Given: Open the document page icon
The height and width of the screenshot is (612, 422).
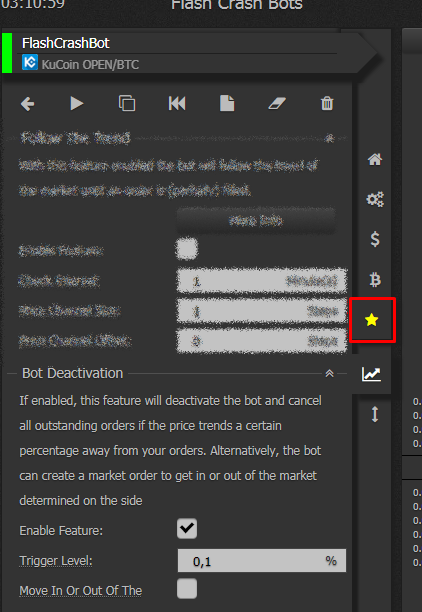Looking at the screenshot, I should click(227, 103).
